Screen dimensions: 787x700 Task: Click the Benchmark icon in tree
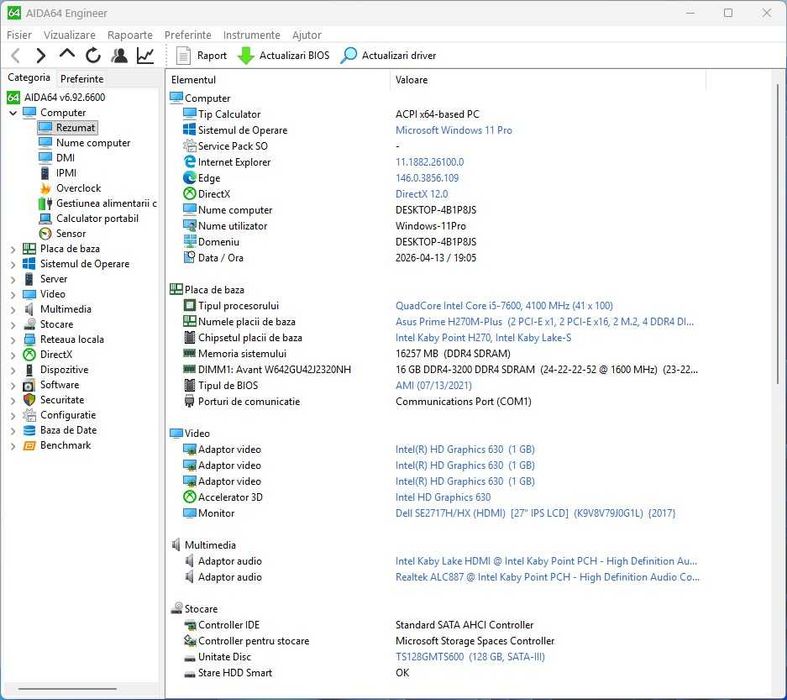click(29, 445)
